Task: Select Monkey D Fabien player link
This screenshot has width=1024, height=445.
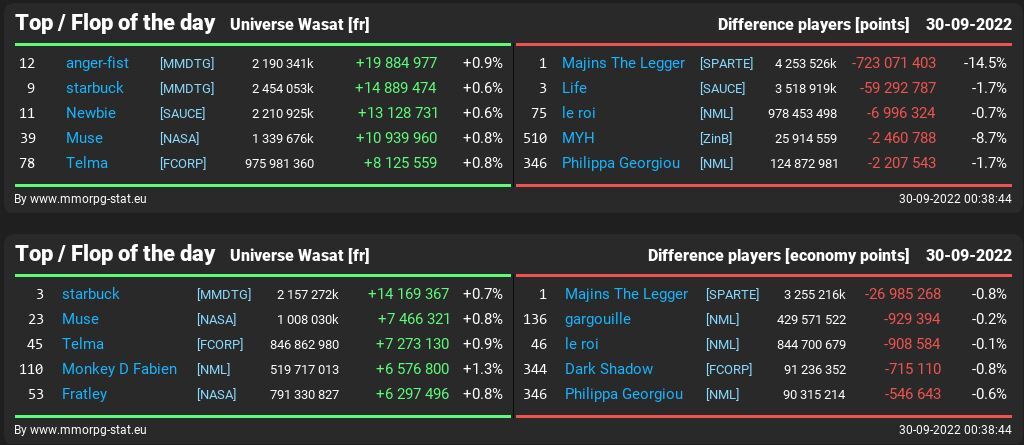Action: tap(119, 369)
